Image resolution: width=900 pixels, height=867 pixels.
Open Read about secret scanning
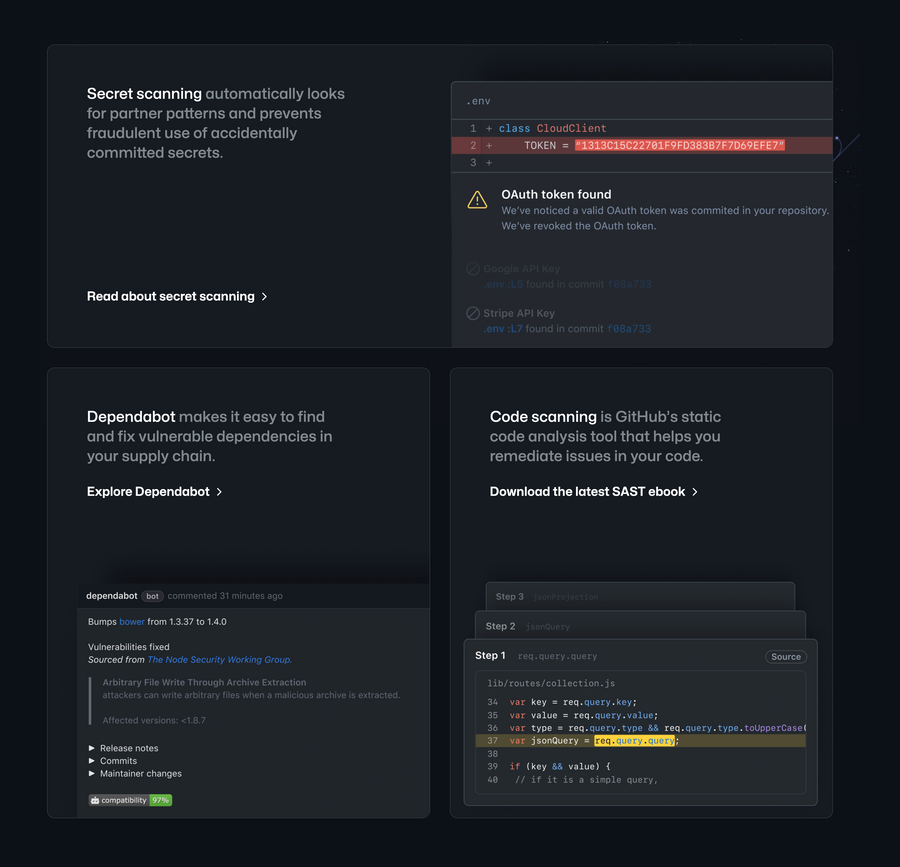[169, 296]
